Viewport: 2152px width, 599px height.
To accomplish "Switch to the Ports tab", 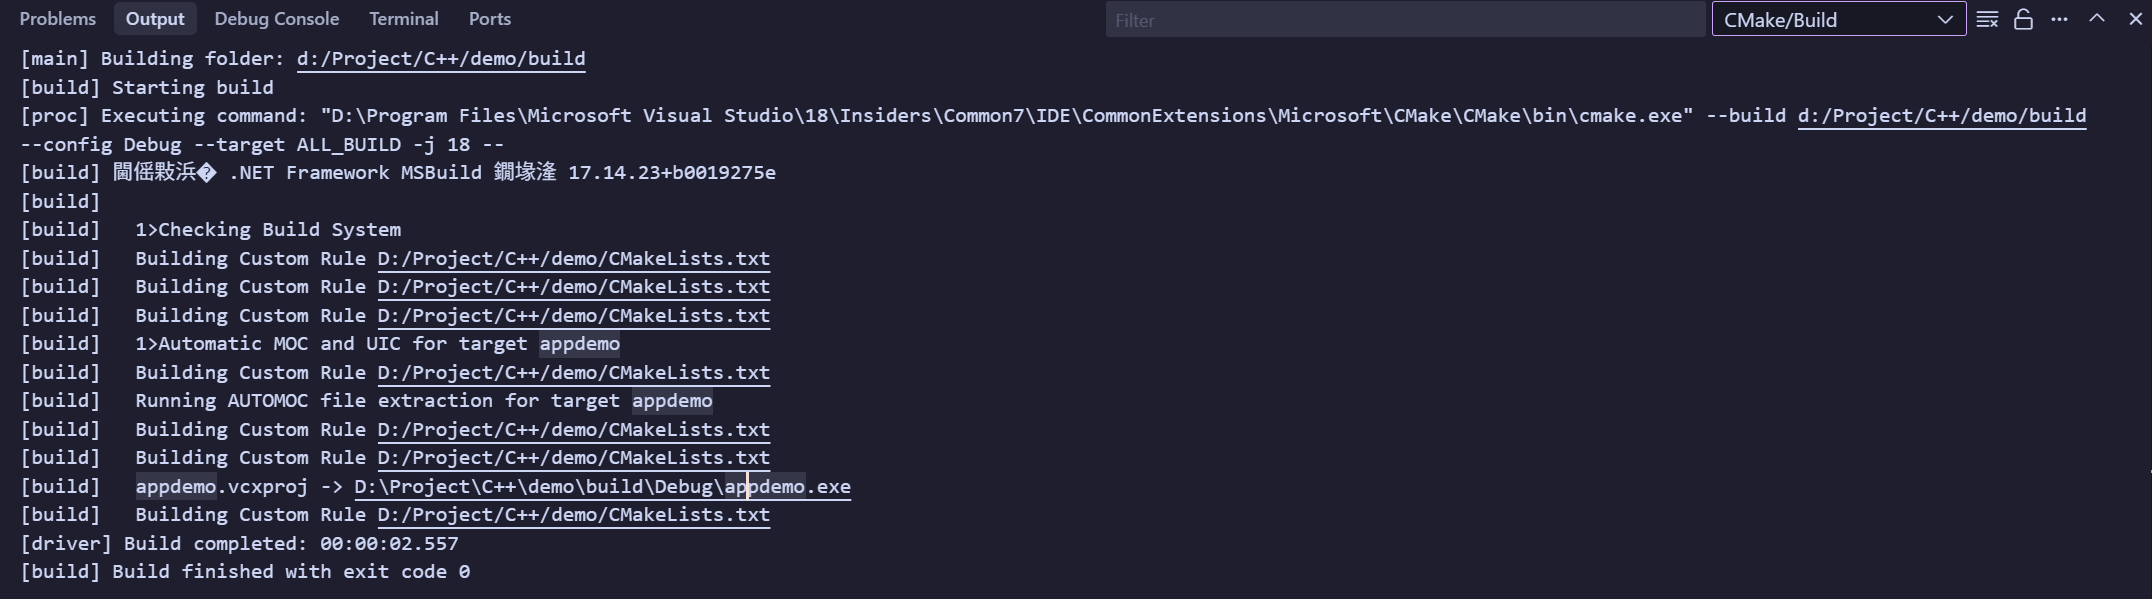I will [x=489, y=18].
